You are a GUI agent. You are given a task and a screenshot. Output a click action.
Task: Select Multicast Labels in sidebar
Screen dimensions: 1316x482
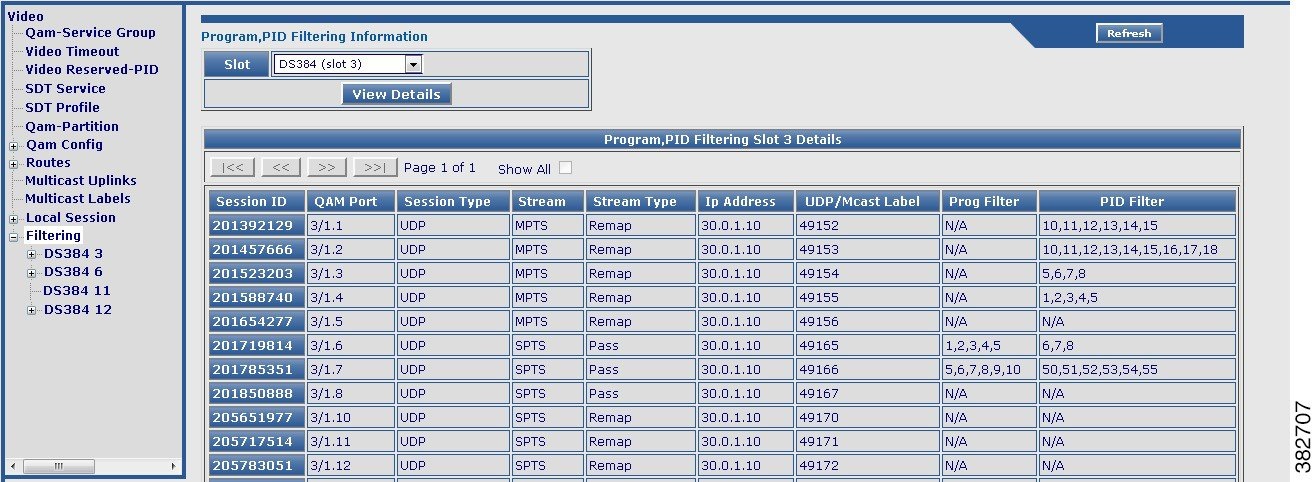click(x=78, y=198)
